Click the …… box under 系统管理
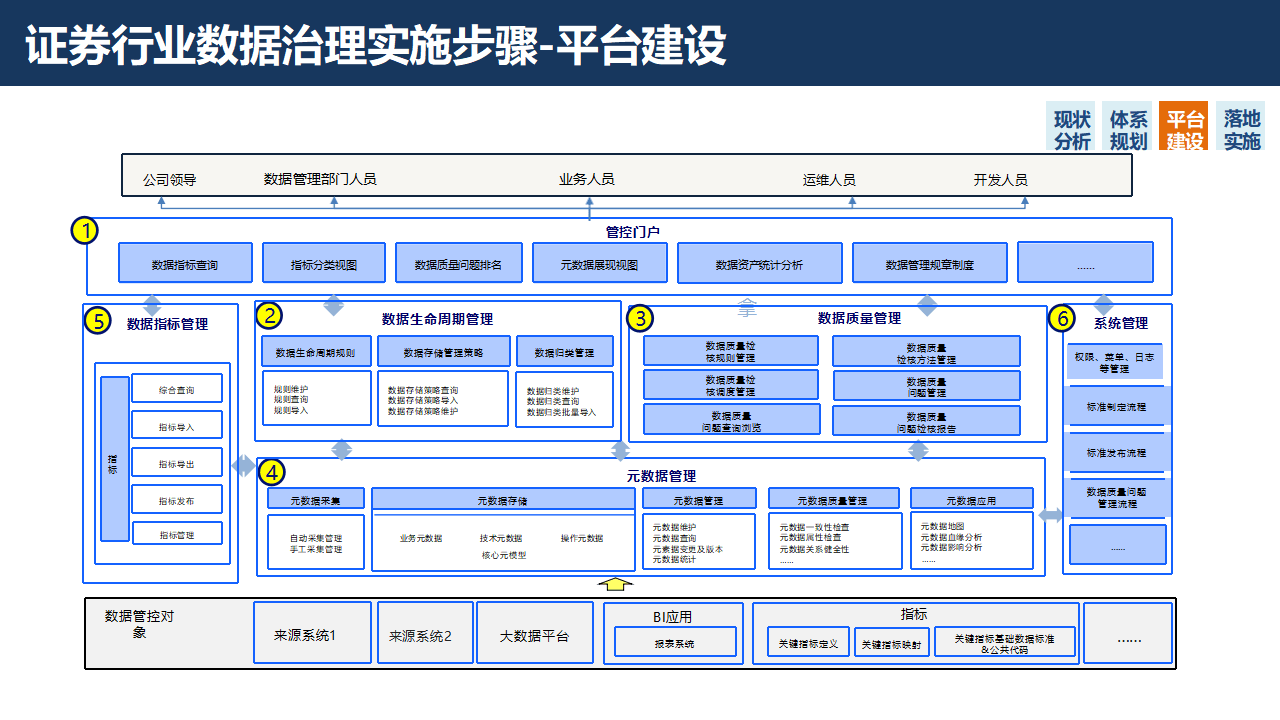 tap(1117, 545)
